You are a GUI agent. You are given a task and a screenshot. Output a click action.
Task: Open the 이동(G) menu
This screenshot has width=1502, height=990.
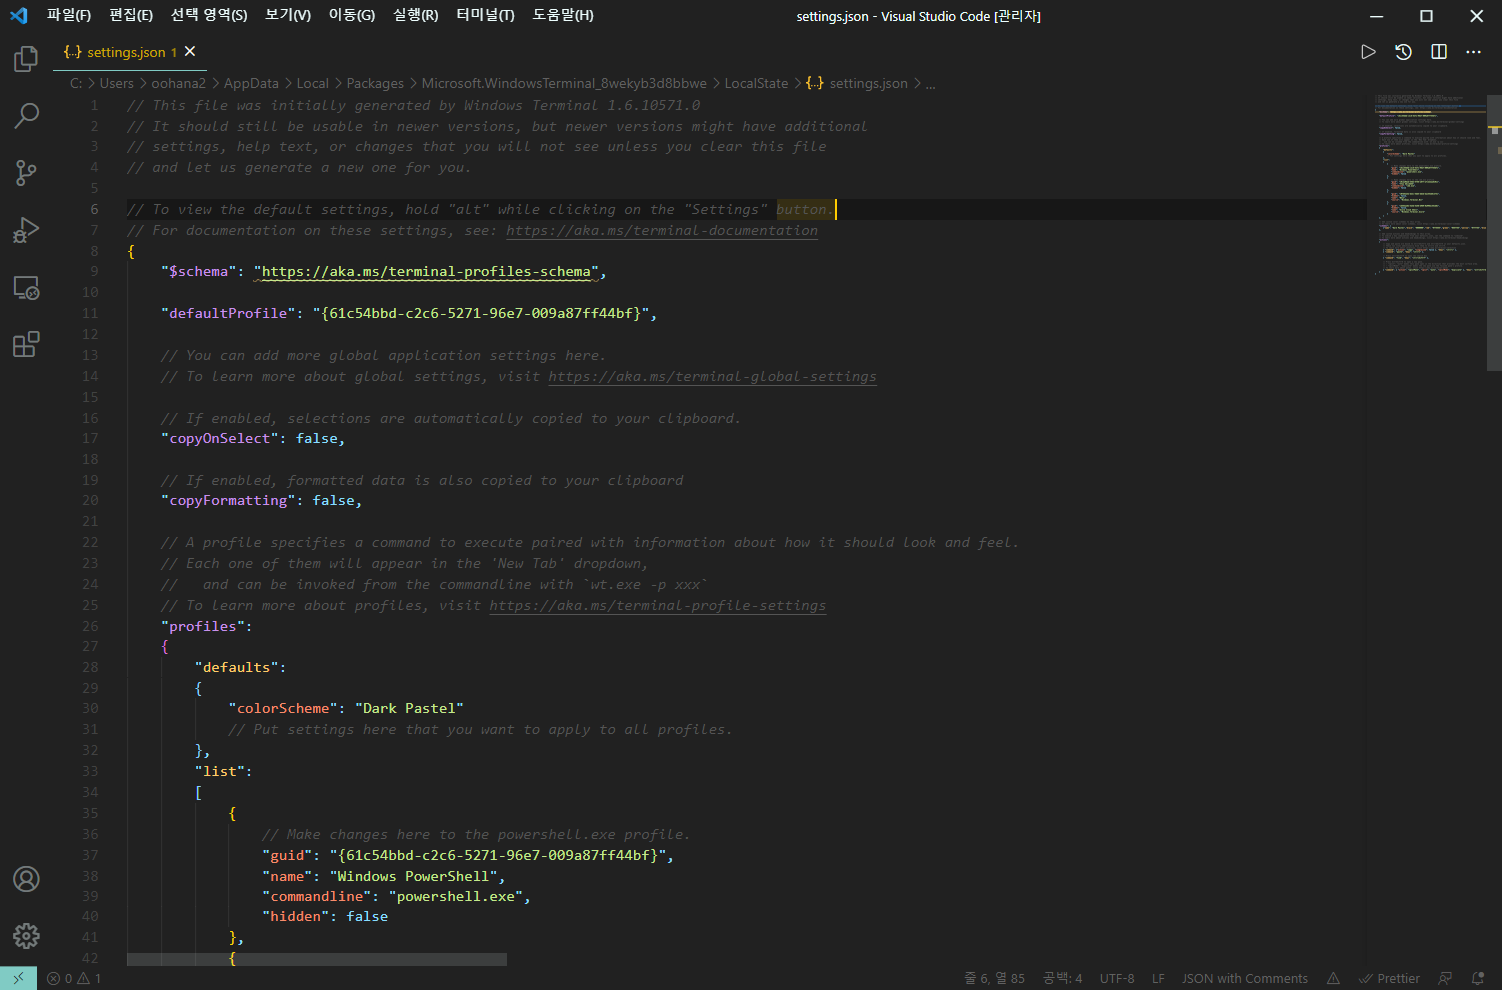(352, 15)
